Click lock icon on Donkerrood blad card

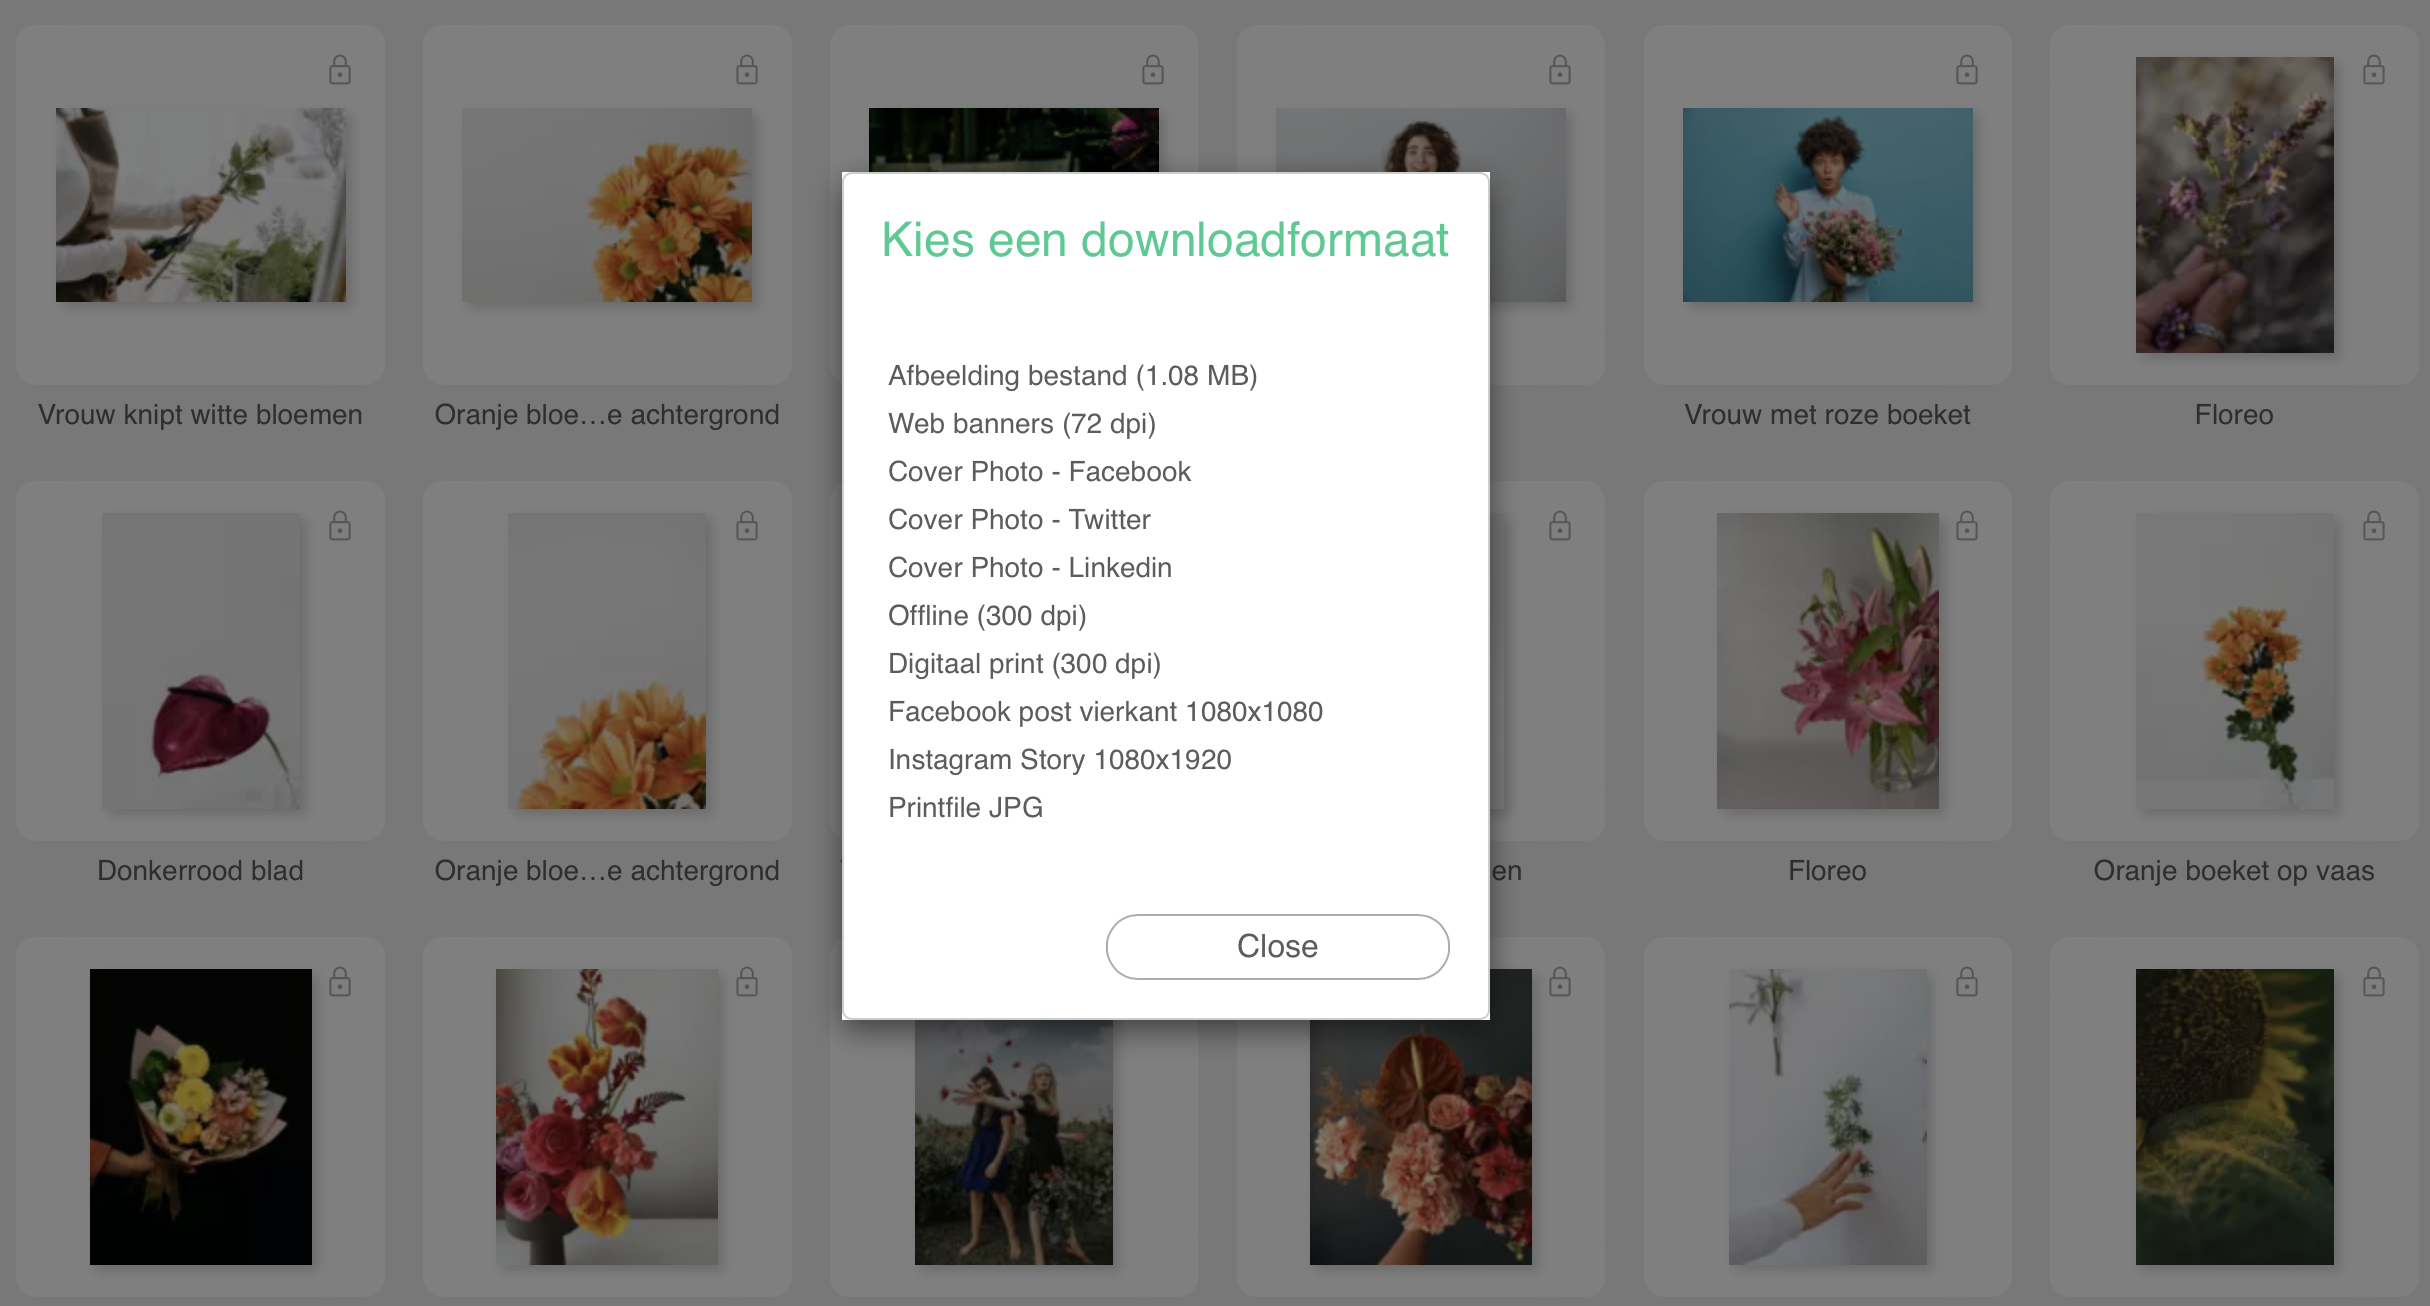(340, 526)
